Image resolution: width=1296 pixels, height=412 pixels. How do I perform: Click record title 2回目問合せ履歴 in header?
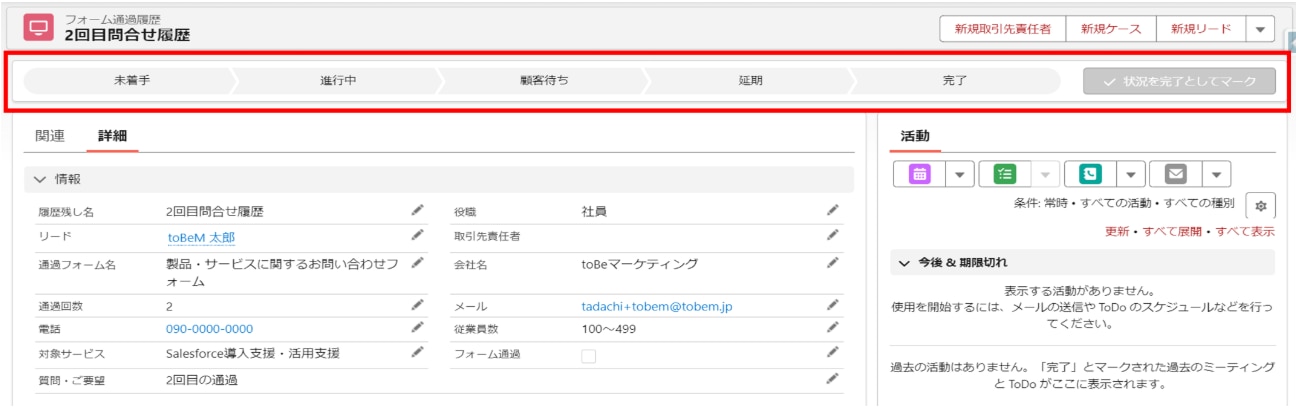127,35
